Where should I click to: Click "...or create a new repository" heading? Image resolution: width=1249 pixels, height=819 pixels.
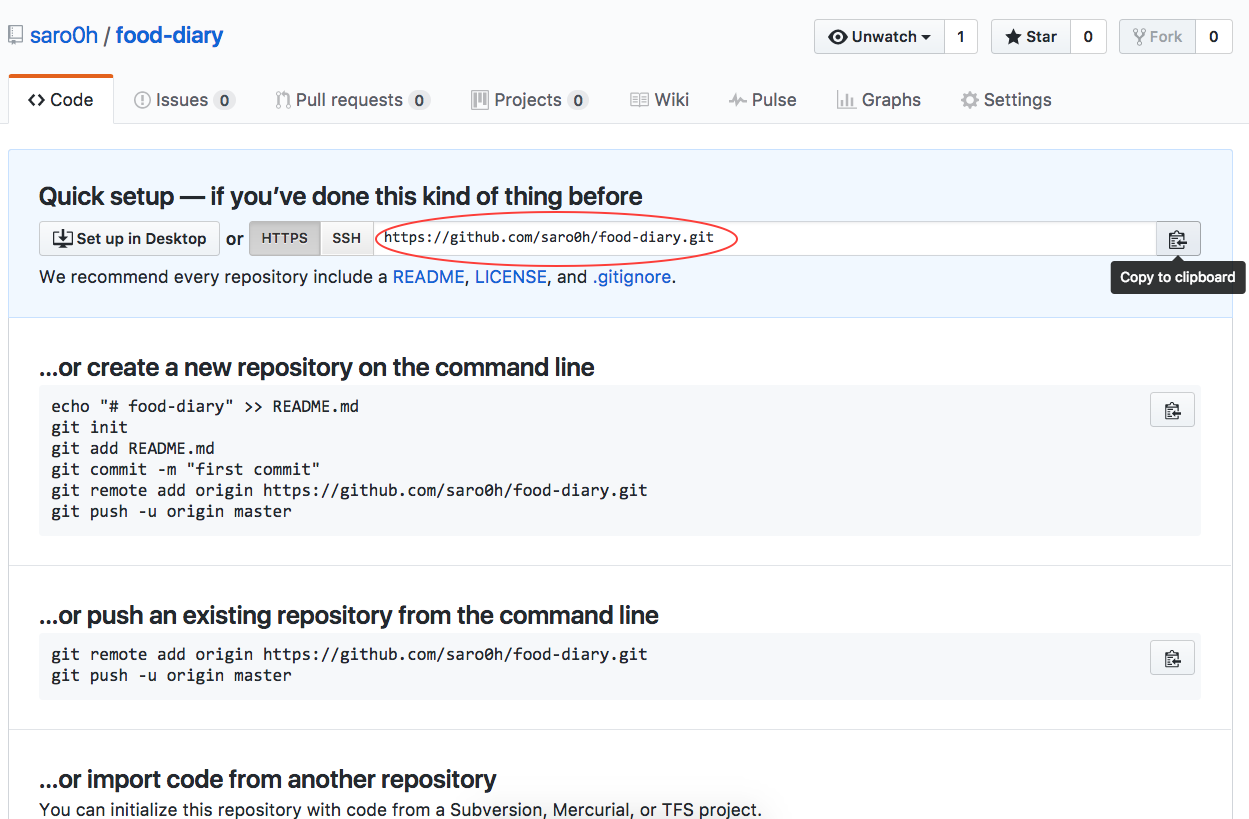pos(317,368)
